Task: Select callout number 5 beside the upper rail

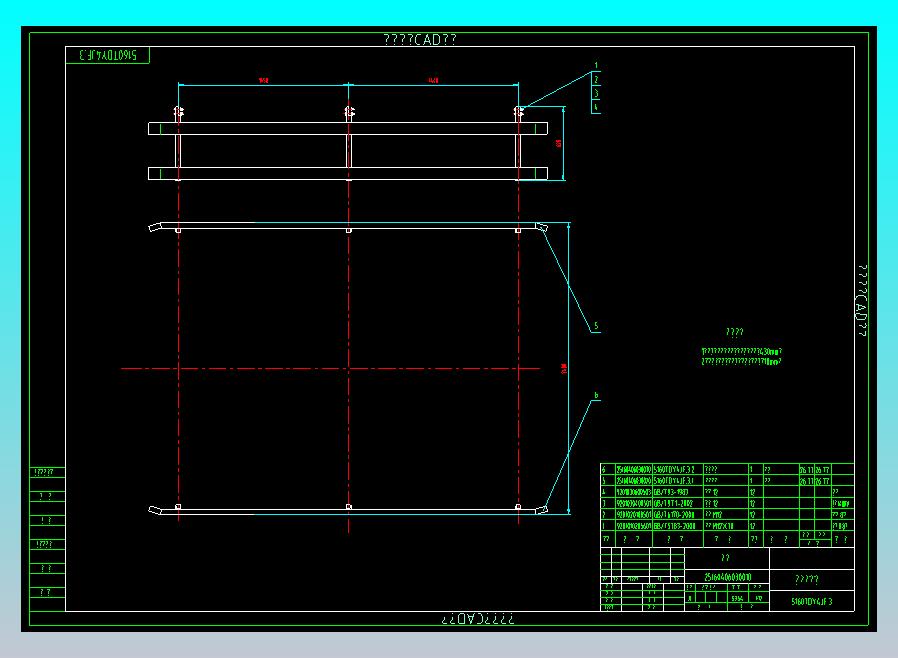Action: point(596,326)
